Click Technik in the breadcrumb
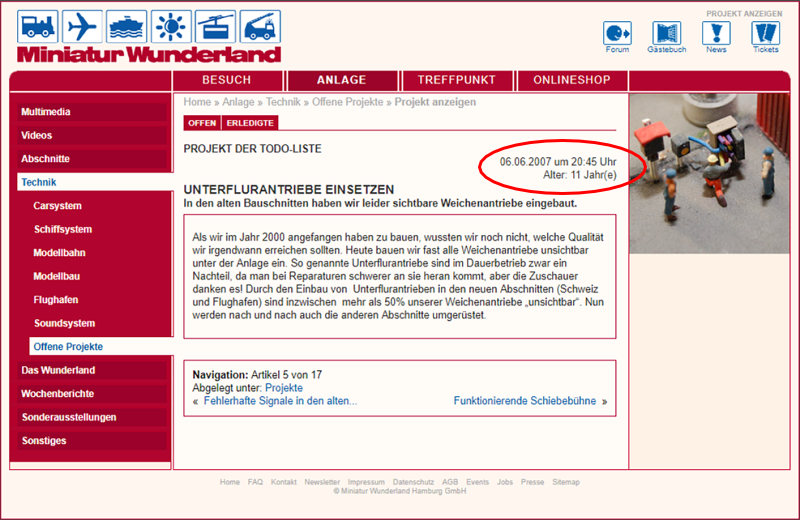This screenshot has width=800, height=520. pos(283,102)
